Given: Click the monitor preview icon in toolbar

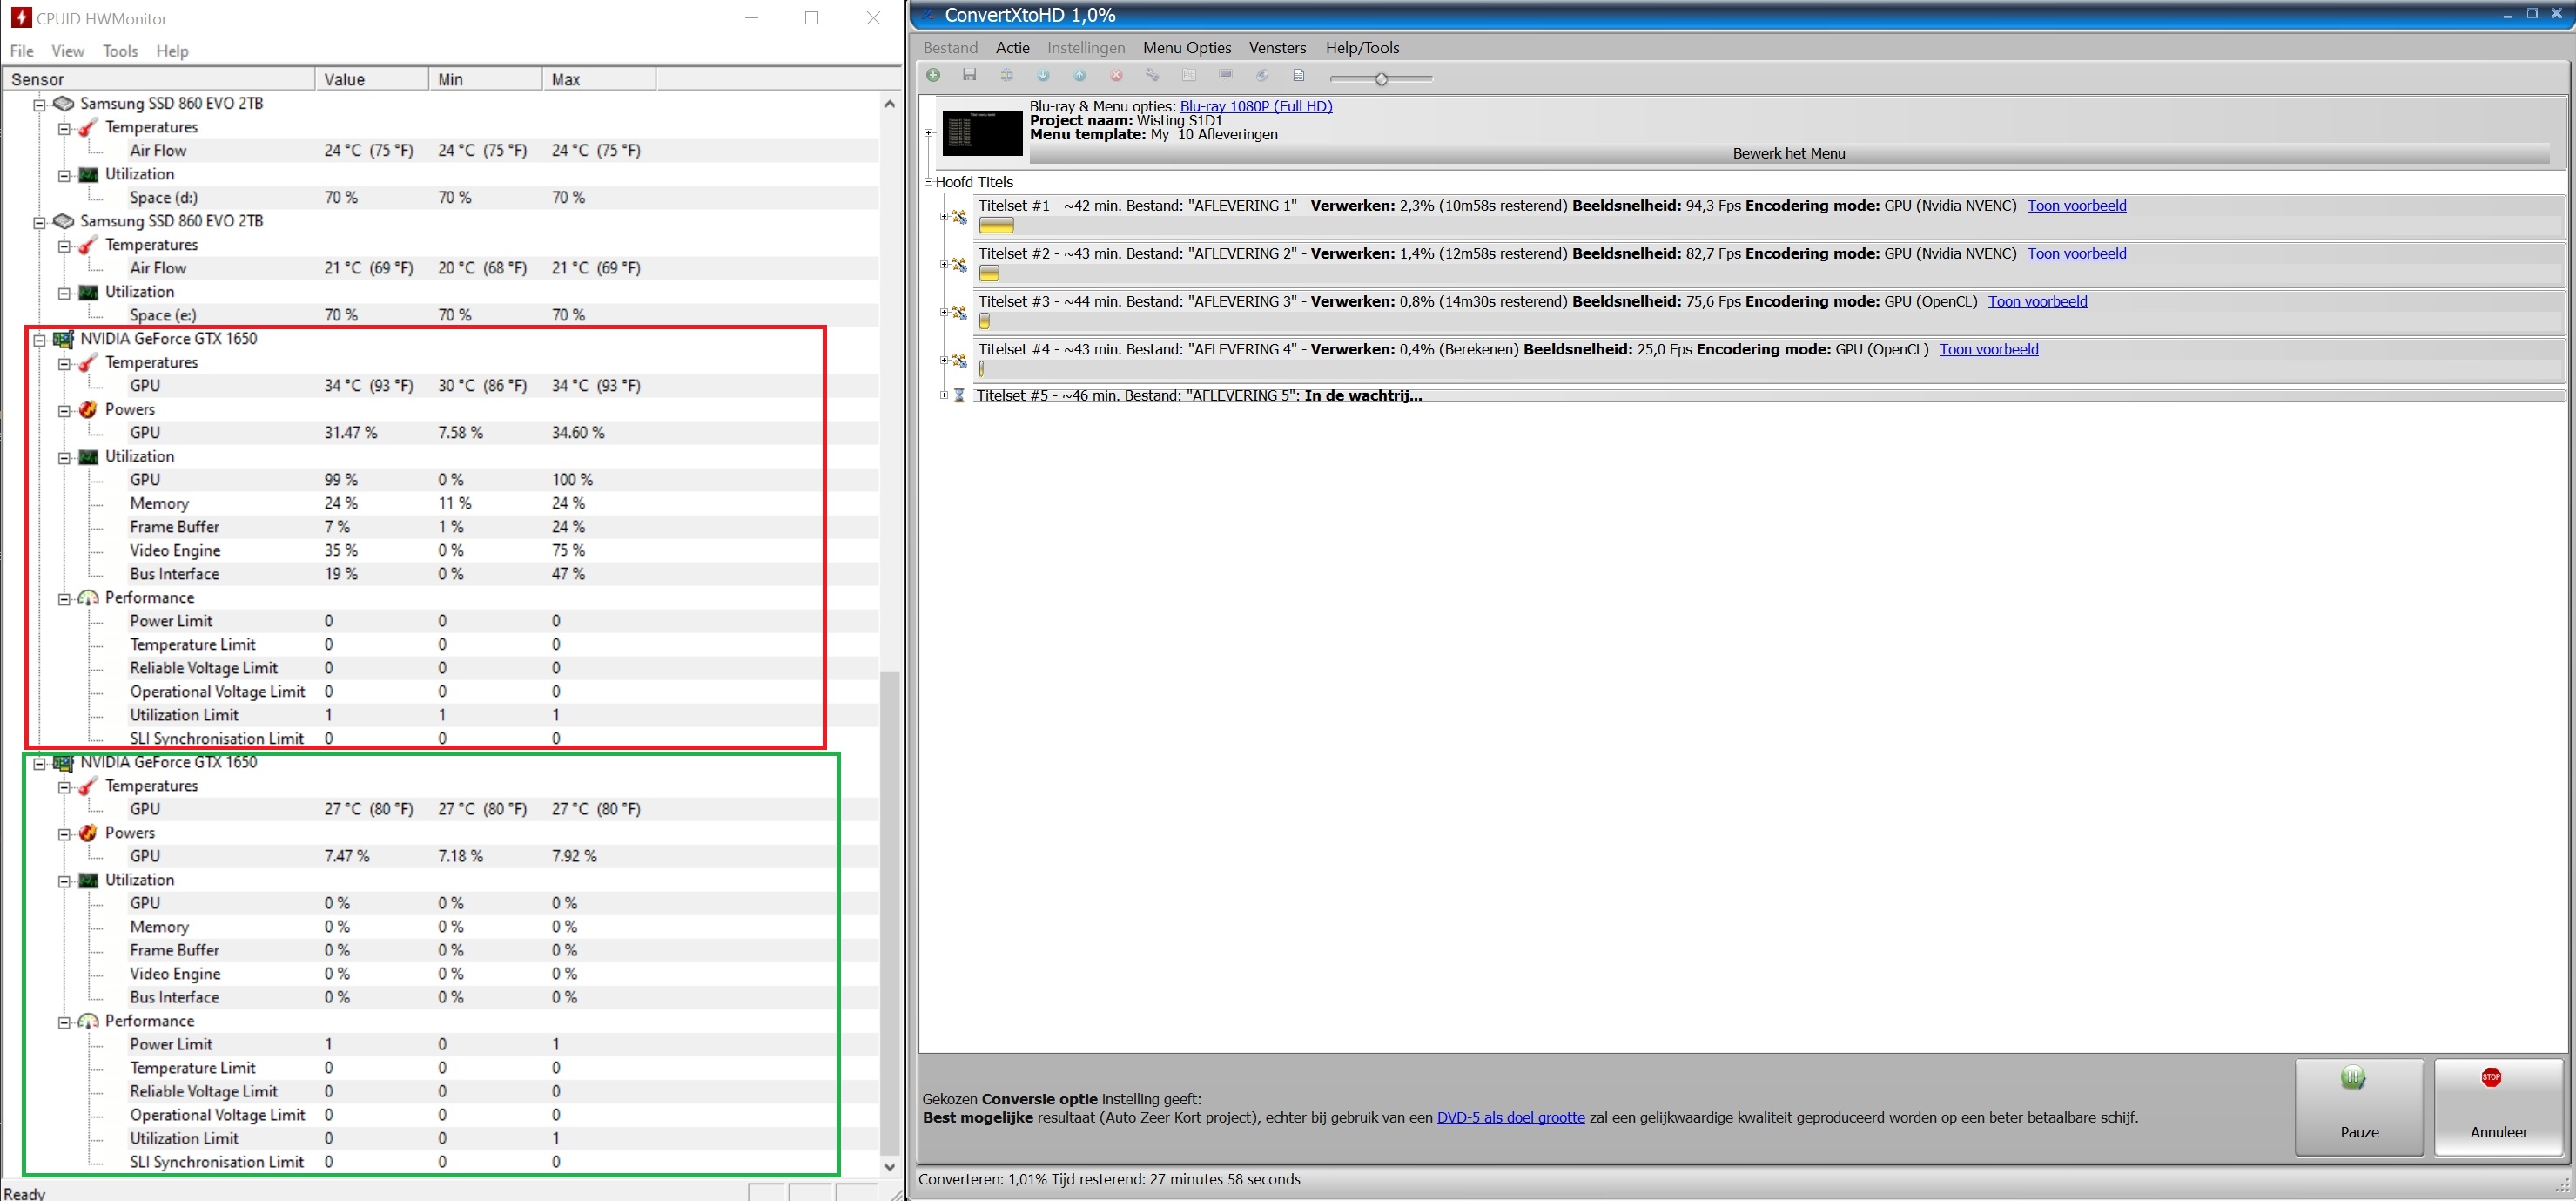Looking at the screenshot, I should pyautogui.click(x=1226, y=75).
